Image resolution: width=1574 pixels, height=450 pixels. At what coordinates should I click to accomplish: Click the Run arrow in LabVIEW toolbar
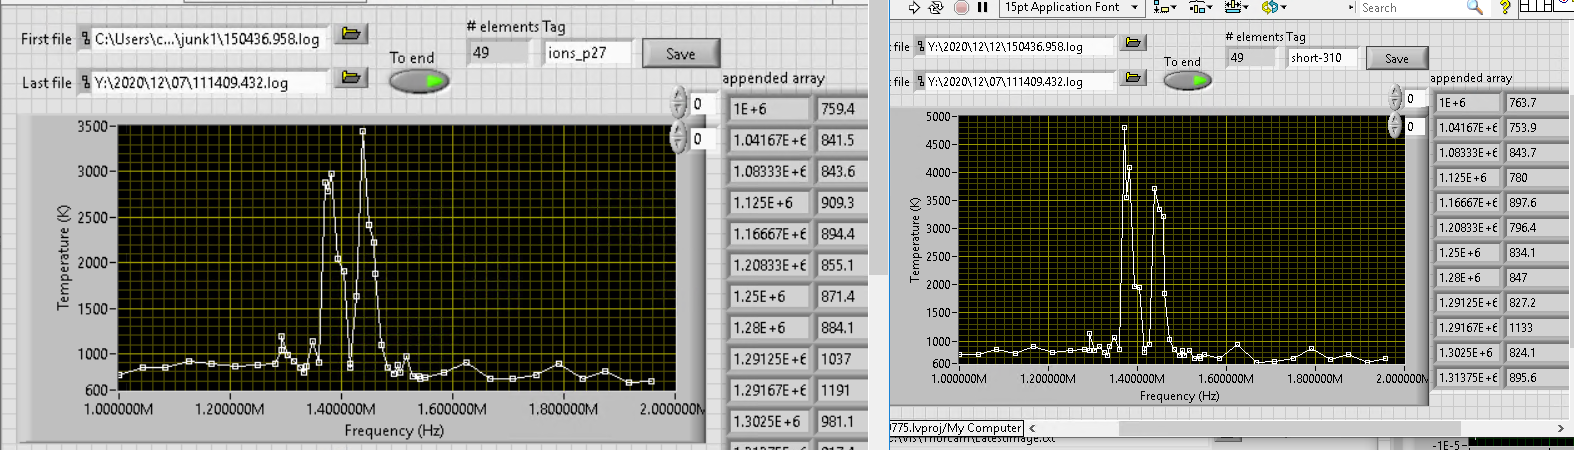[913, 7]
